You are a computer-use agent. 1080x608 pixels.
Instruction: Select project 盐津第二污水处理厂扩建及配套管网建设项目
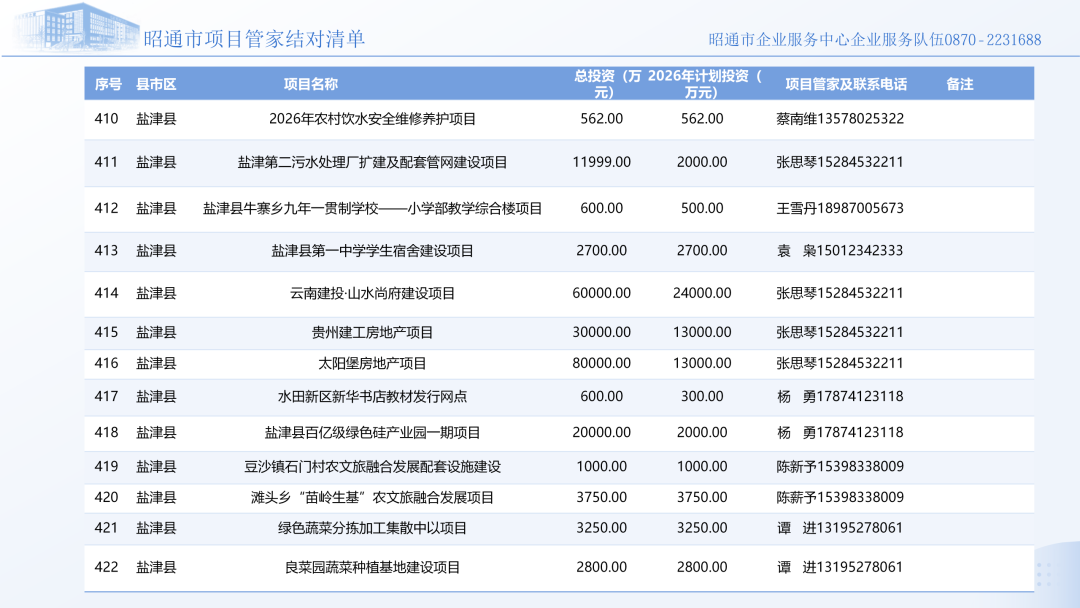coord(373,163)
